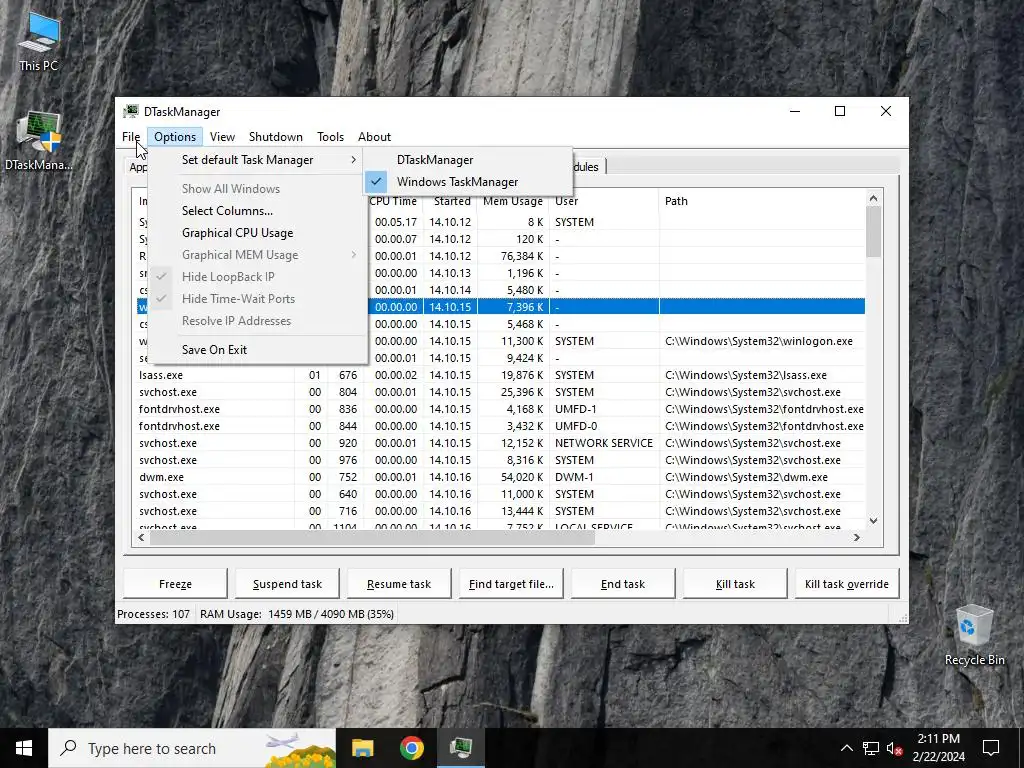This screenshot has width=1024, height=768.
Task: Open the notification center icon
Action: click(x=991, y=748)
